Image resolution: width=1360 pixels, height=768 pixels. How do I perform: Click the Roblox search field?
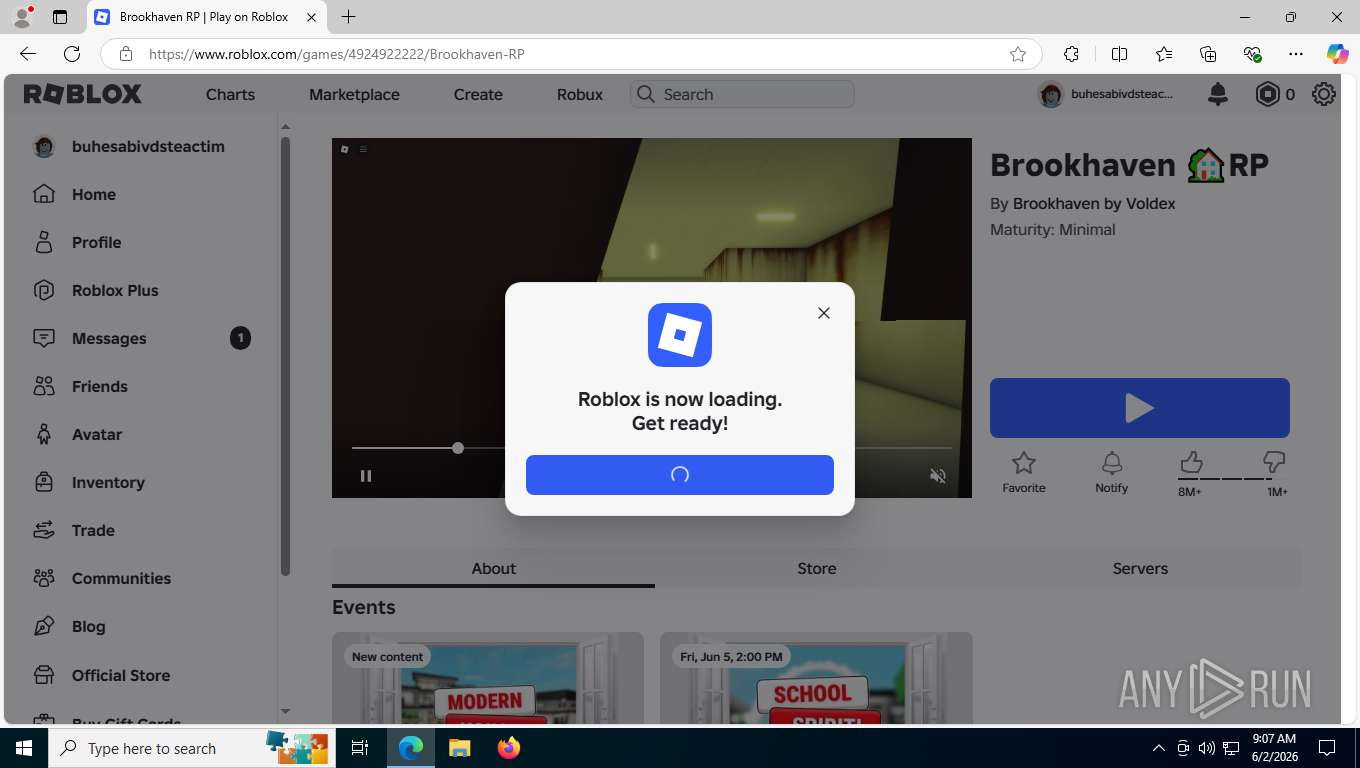click(742, 94)
